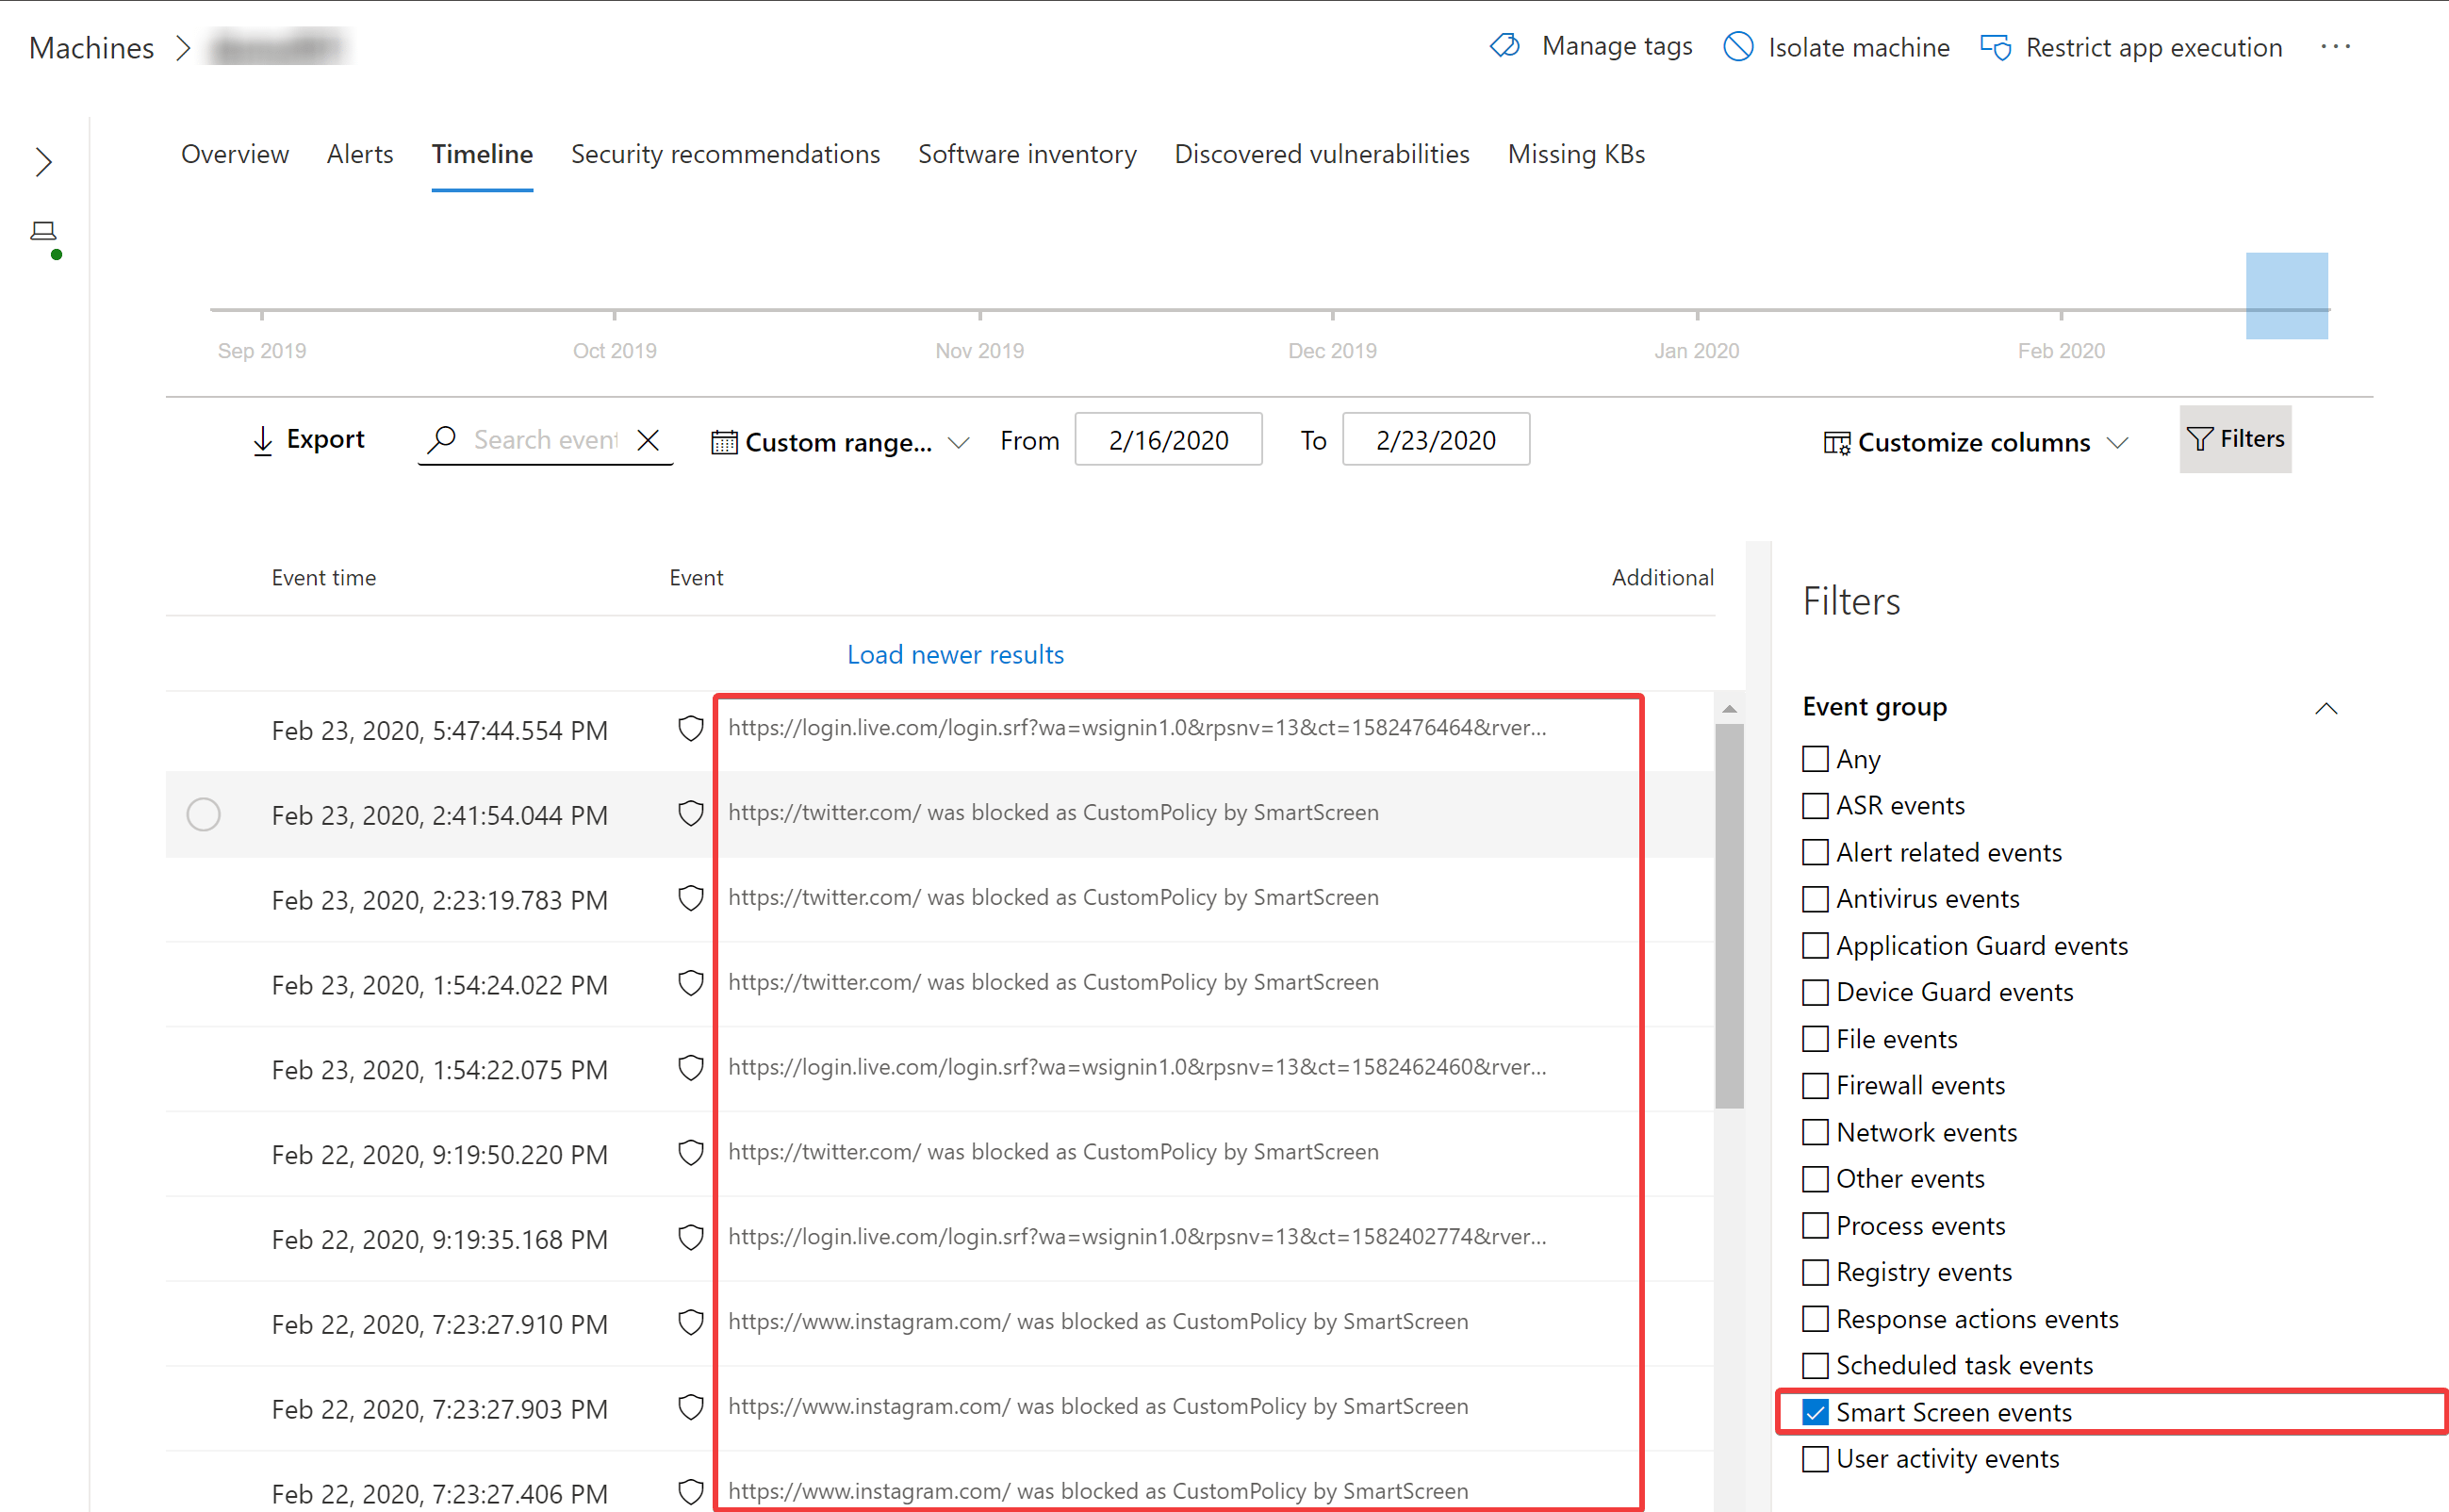Enable the Network events filter checkbox
Viewport: 2449px width, 1512px height.
[1815, 1132]
